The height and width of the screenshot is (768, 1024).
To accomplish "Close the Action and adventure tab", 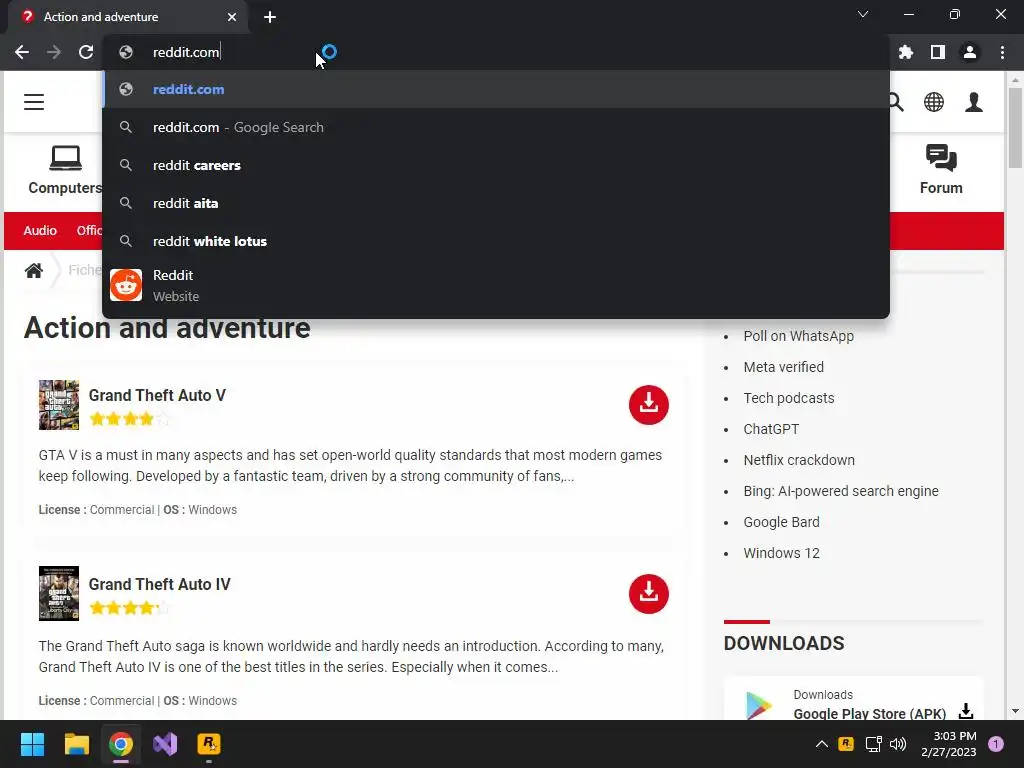I will tap(232, 17).
